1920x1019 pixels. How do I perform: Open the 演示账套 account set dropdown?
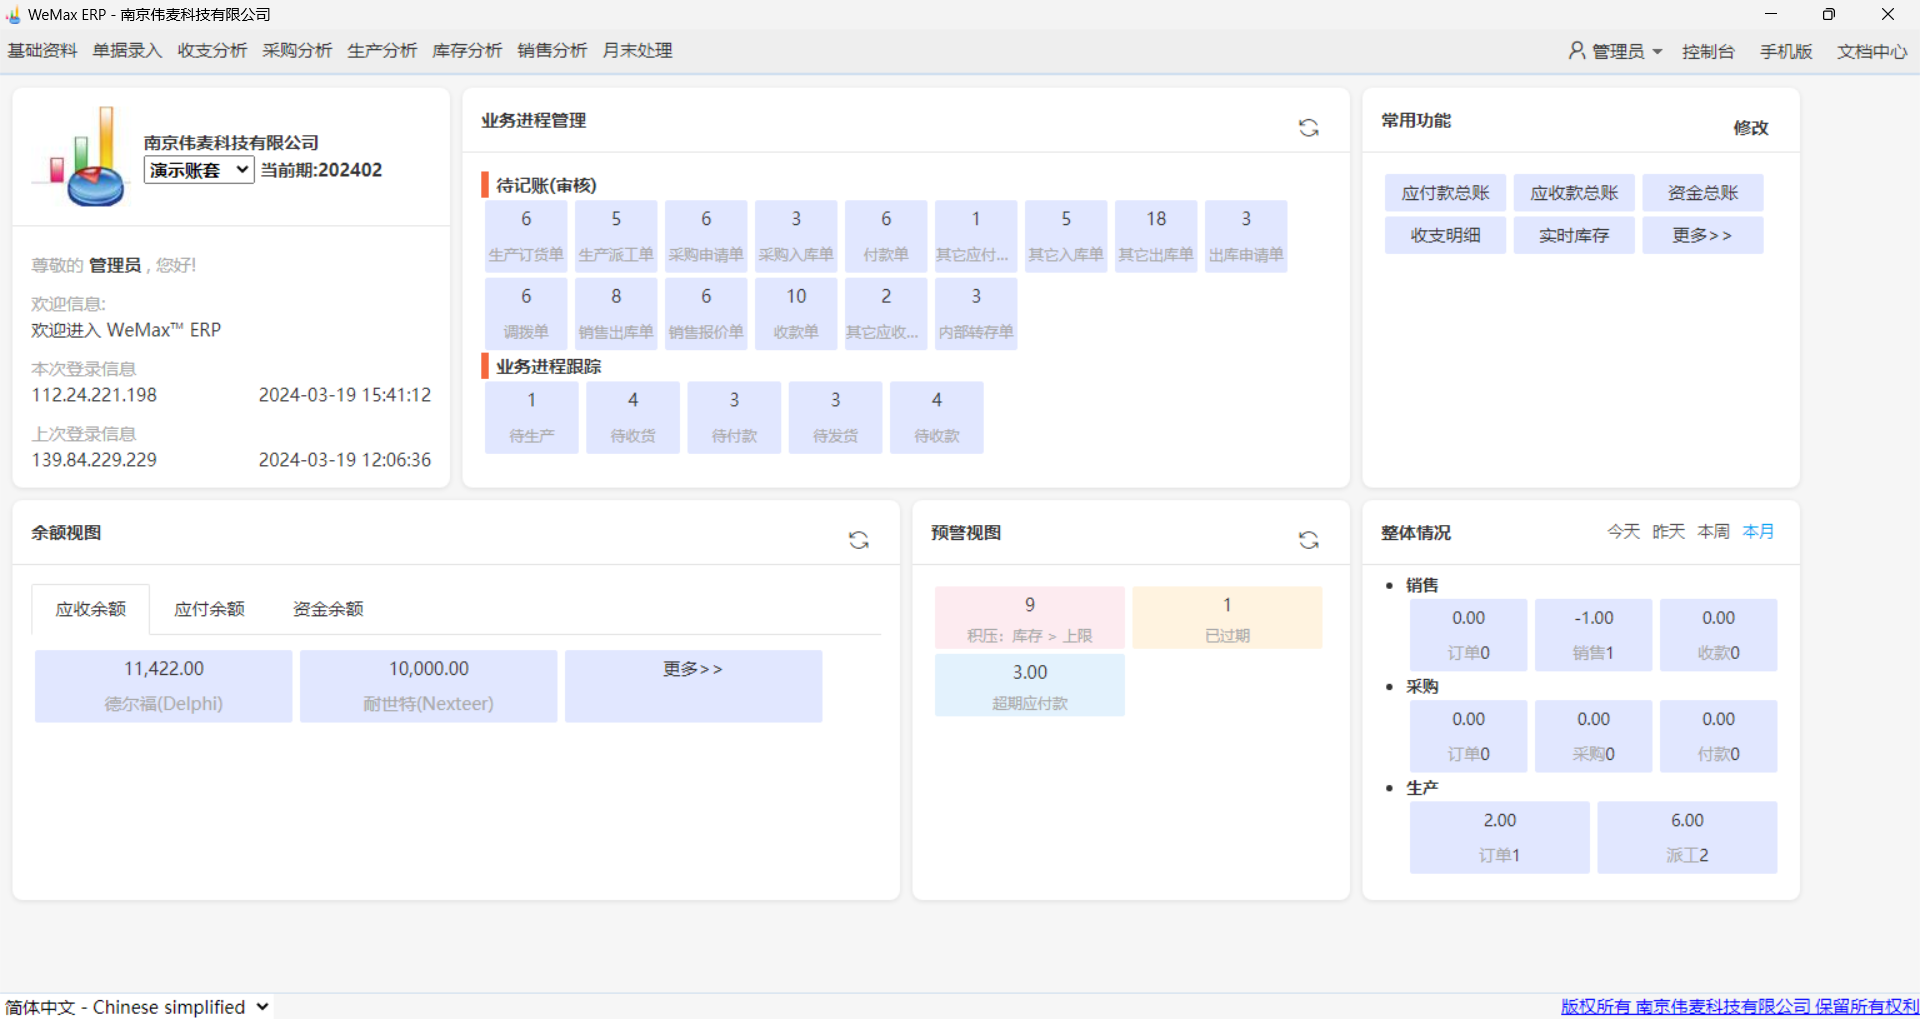point(198,170)
